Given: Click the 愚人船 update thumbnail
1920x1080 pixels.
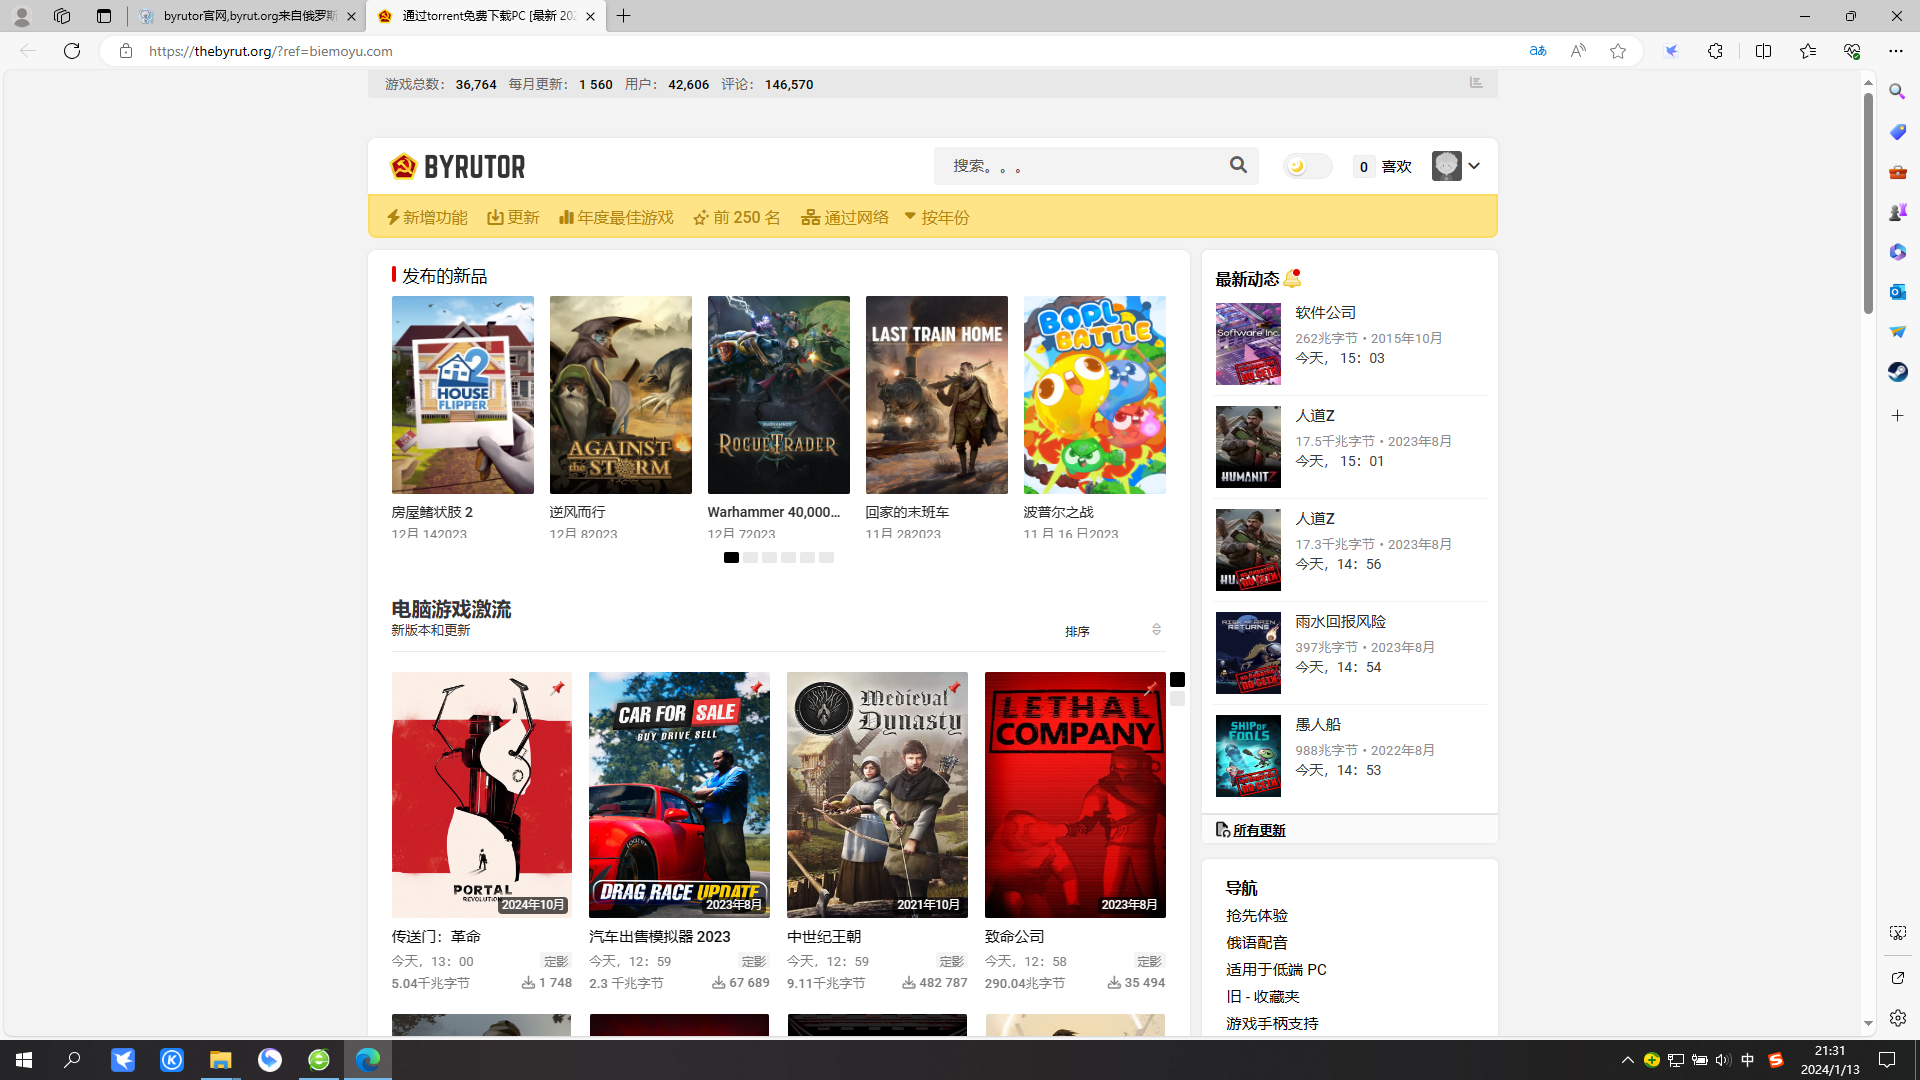Looking at the screenshot, I should tap(1248, 756).
